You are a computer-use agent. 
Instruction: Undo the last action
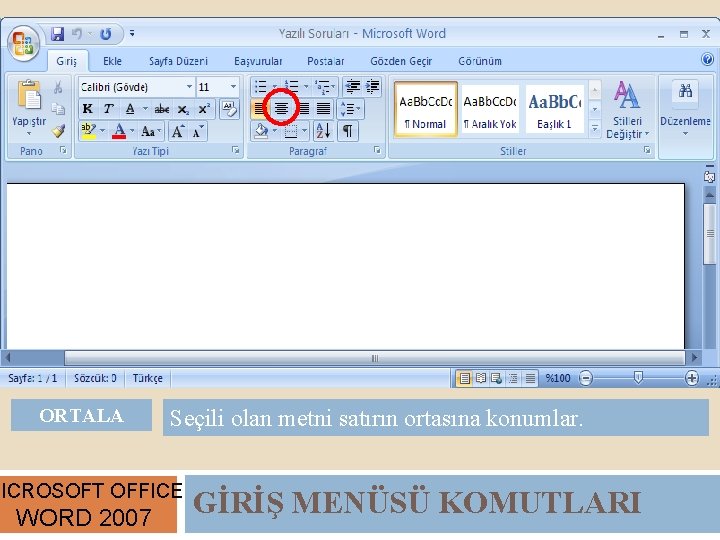click(x=77, y=34)
